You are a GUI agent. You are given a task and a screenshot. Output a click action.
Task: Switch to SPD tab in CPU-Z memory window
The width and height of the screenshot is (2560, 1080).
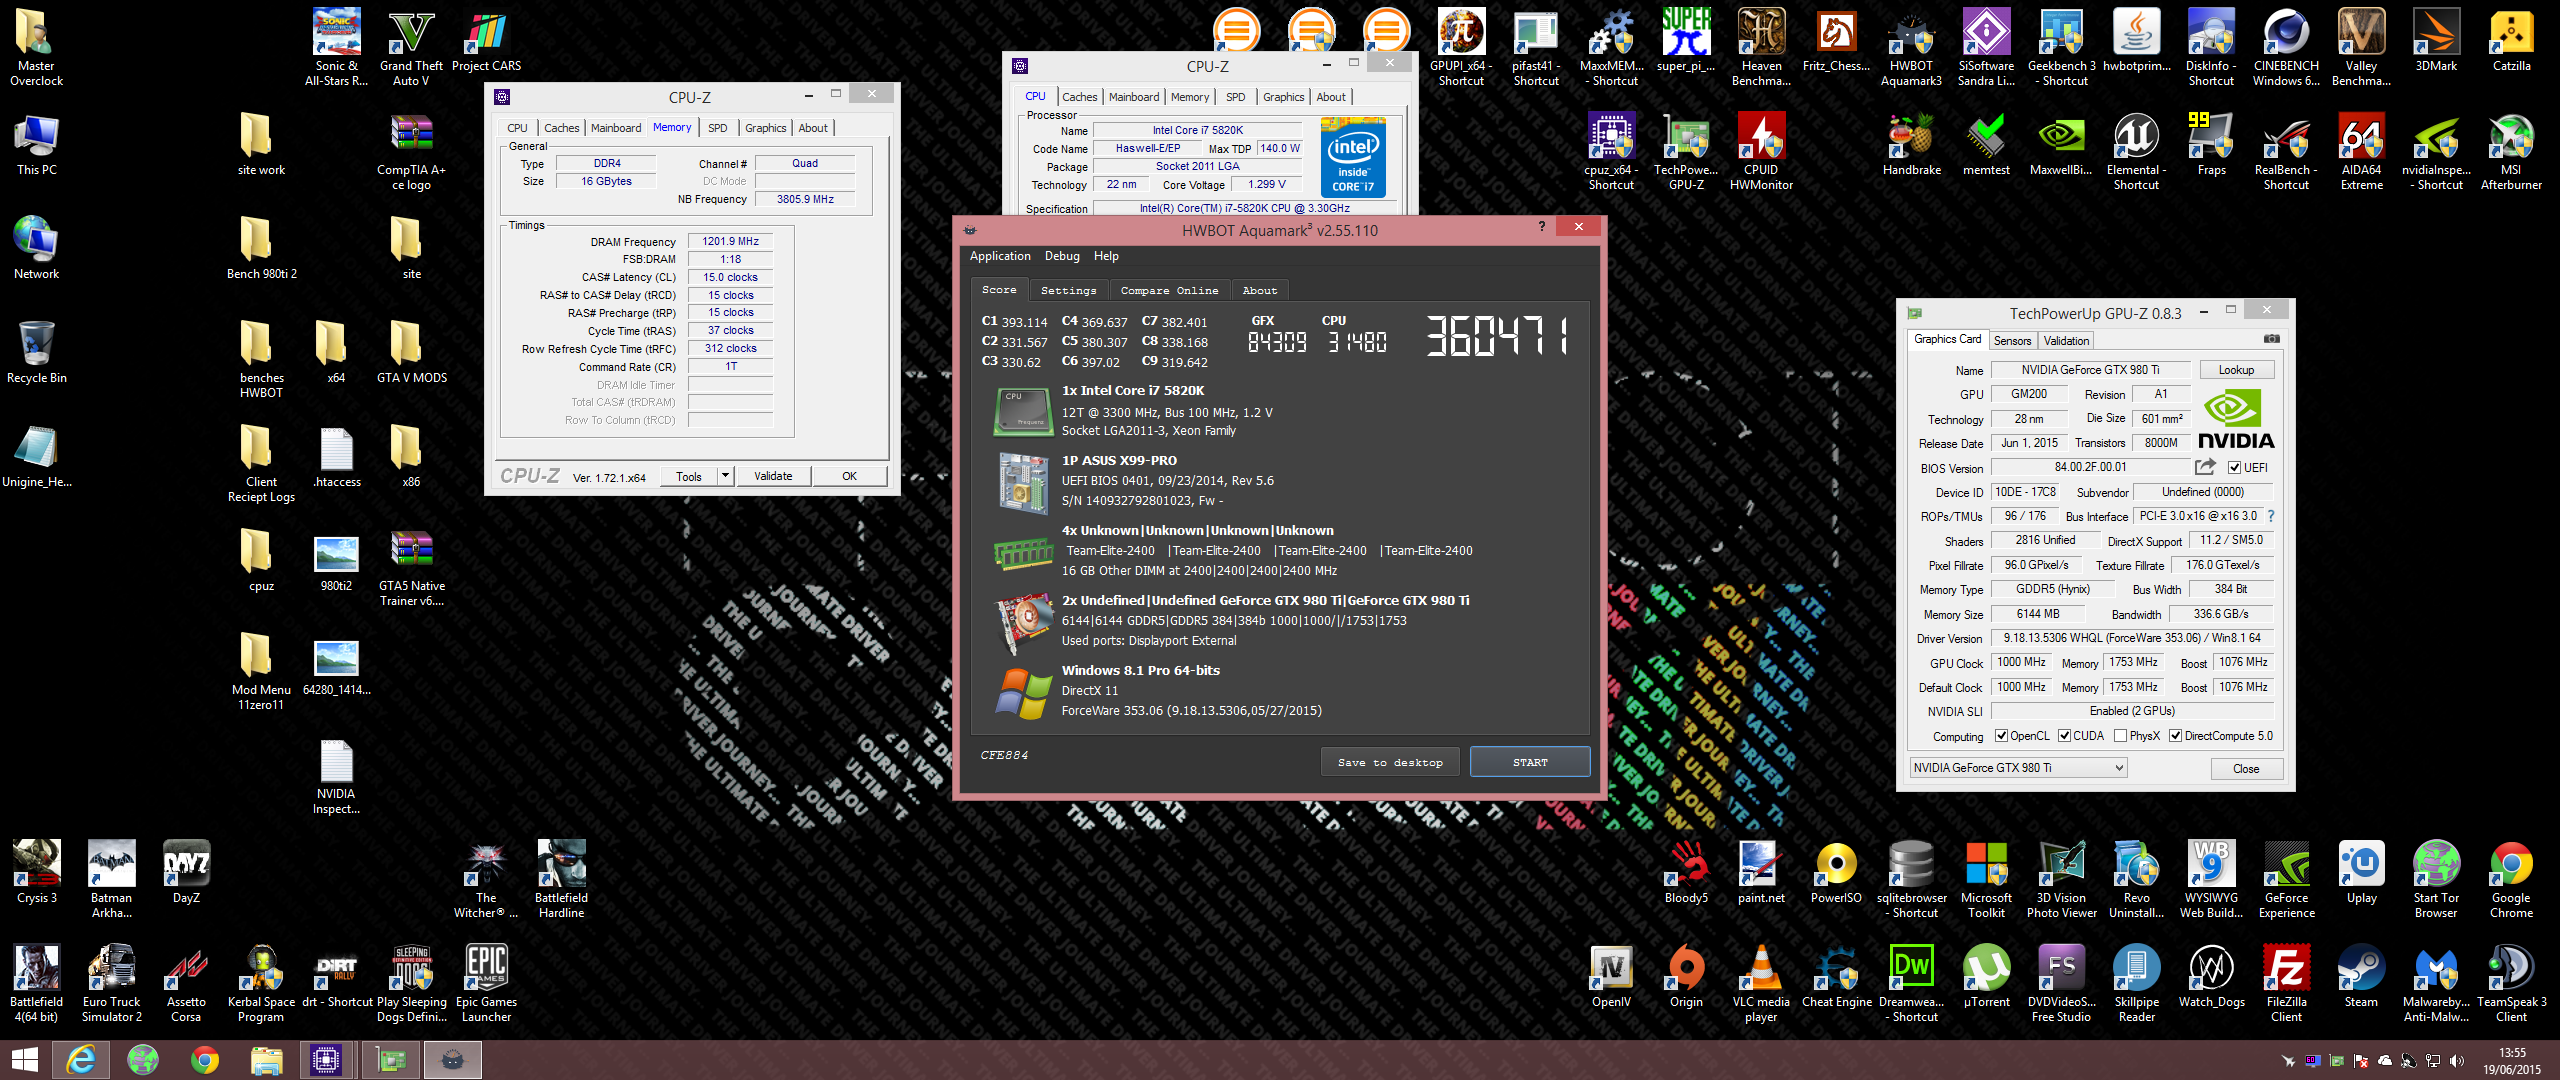click(717, 128)
